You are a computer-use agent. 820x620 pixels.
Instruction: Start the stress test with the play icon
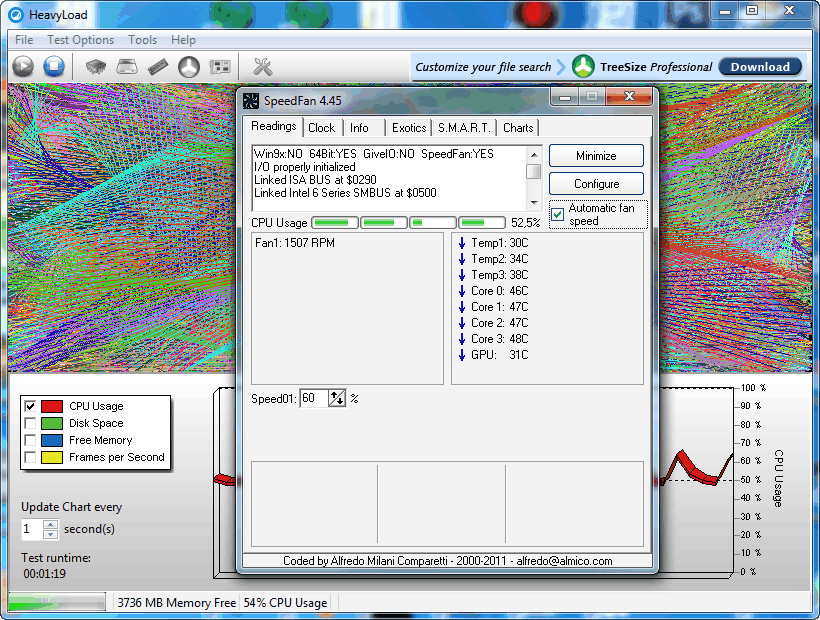[x=23, y=67]
